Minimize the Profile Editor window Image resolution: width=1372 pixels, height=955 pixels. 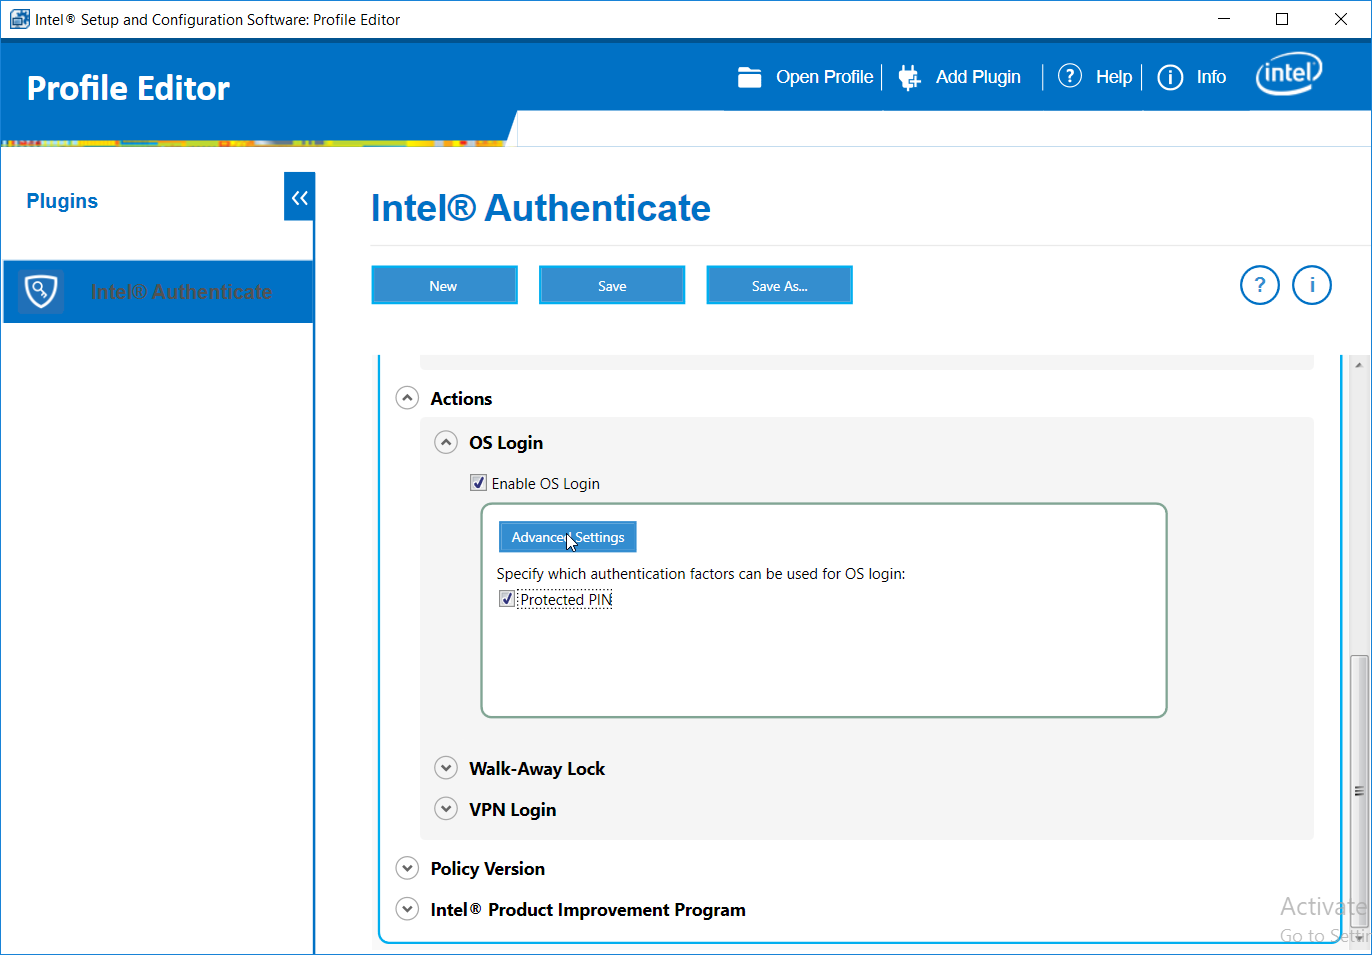click(x=1224, y=19)
